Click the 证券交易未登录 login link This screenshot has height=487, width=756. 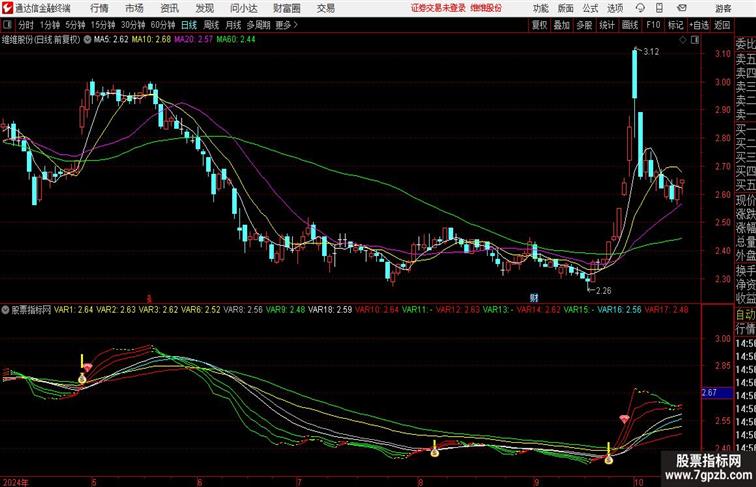tap(438, 8)
